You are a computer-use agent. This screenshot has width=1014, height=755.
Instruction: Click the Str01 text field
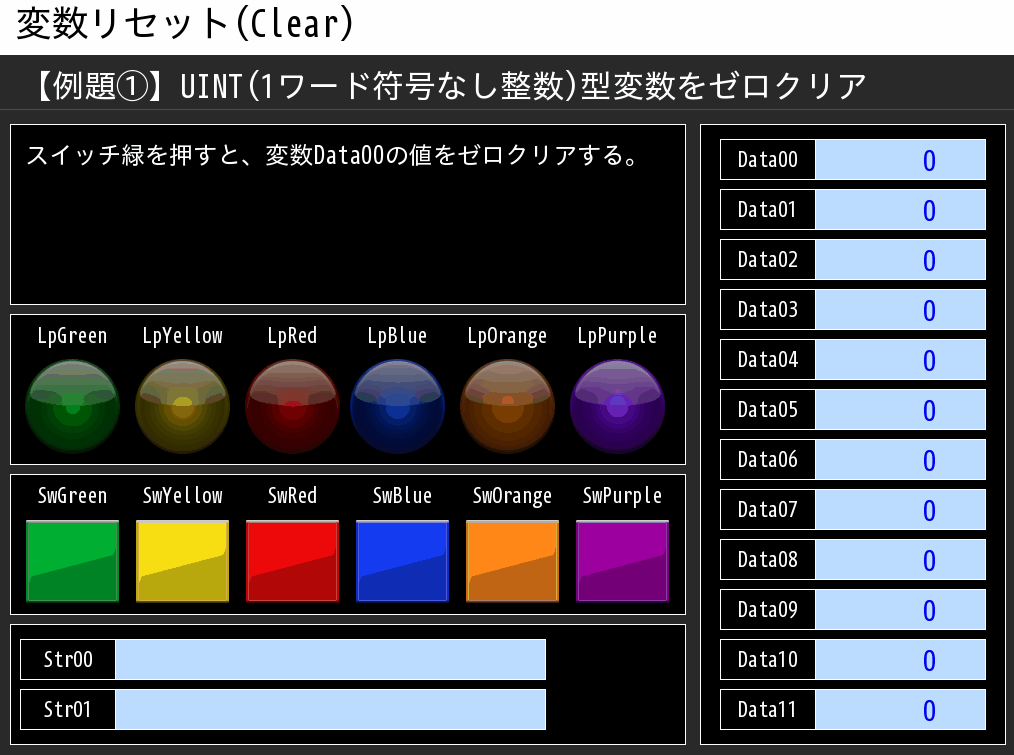(330, 710)
